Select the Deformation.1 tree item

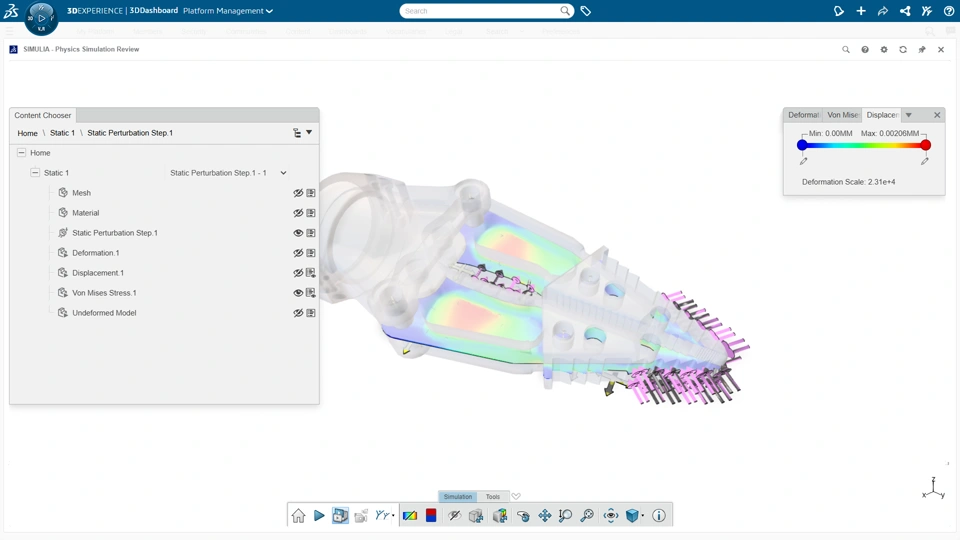[96, 253]
